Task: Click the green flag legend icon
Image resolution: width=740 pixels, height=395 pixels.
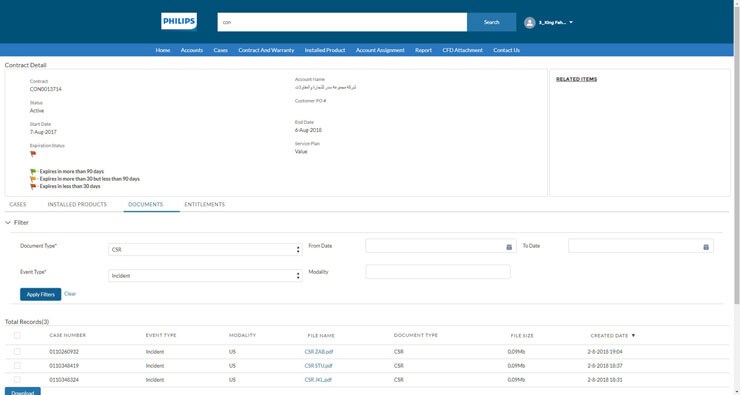Action: point(33,172)
